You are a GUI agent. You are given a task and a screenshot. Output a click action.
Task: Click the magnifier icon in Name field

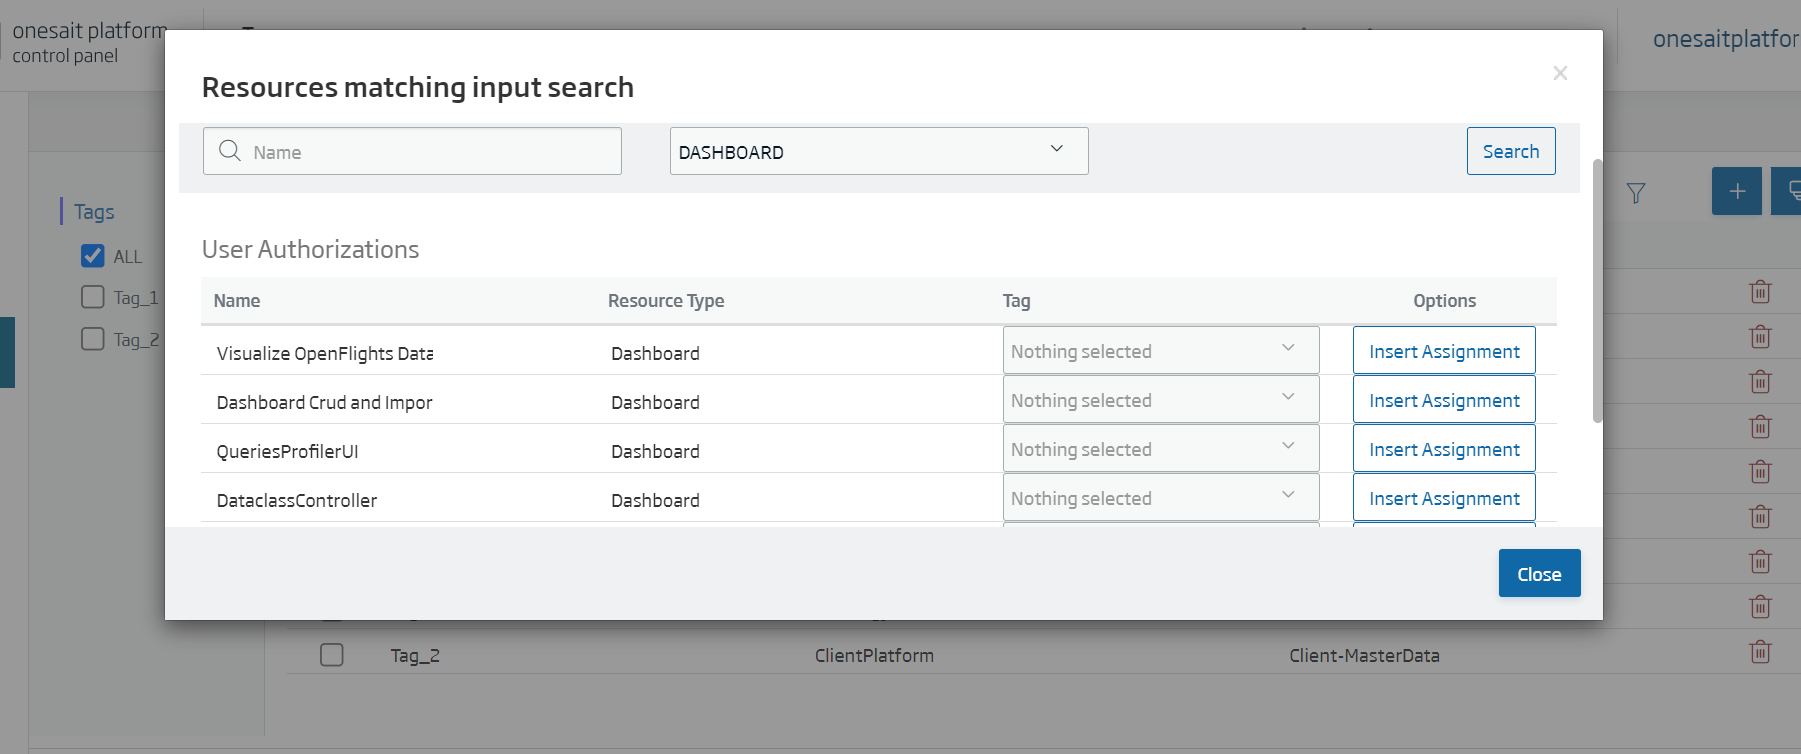(230, 150)
